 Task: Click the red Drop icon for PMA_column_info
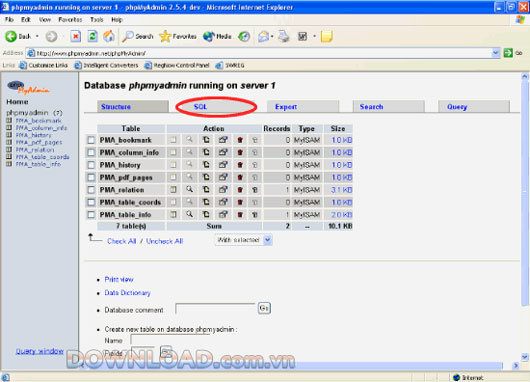(240, 152)
